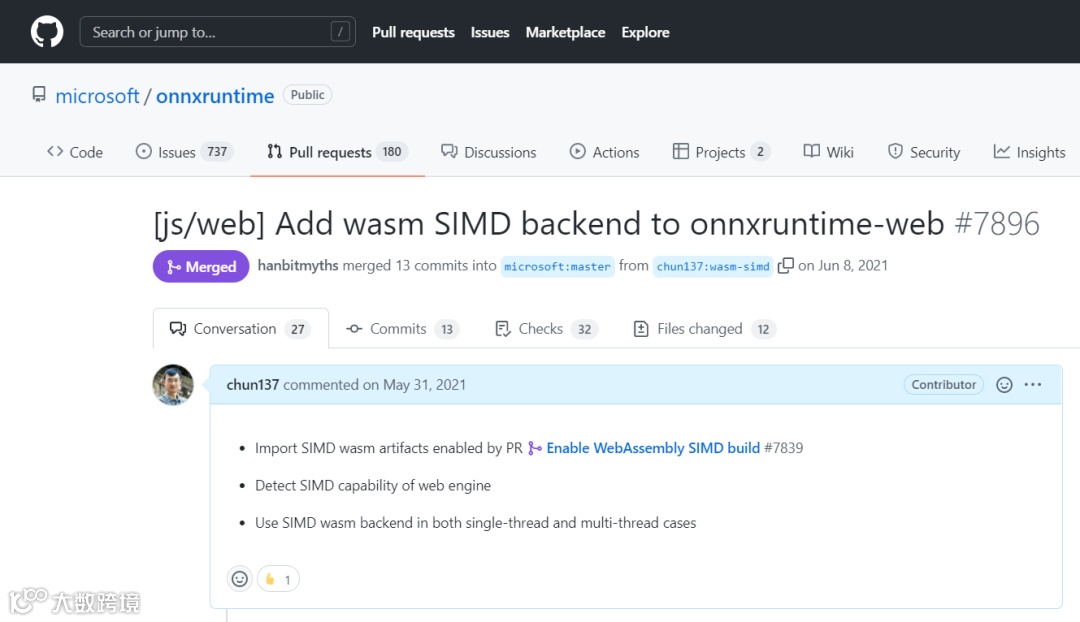1080x622 pixels.
Task: Toggle the thumbs-up reaction count
Action: coord(278,579)
